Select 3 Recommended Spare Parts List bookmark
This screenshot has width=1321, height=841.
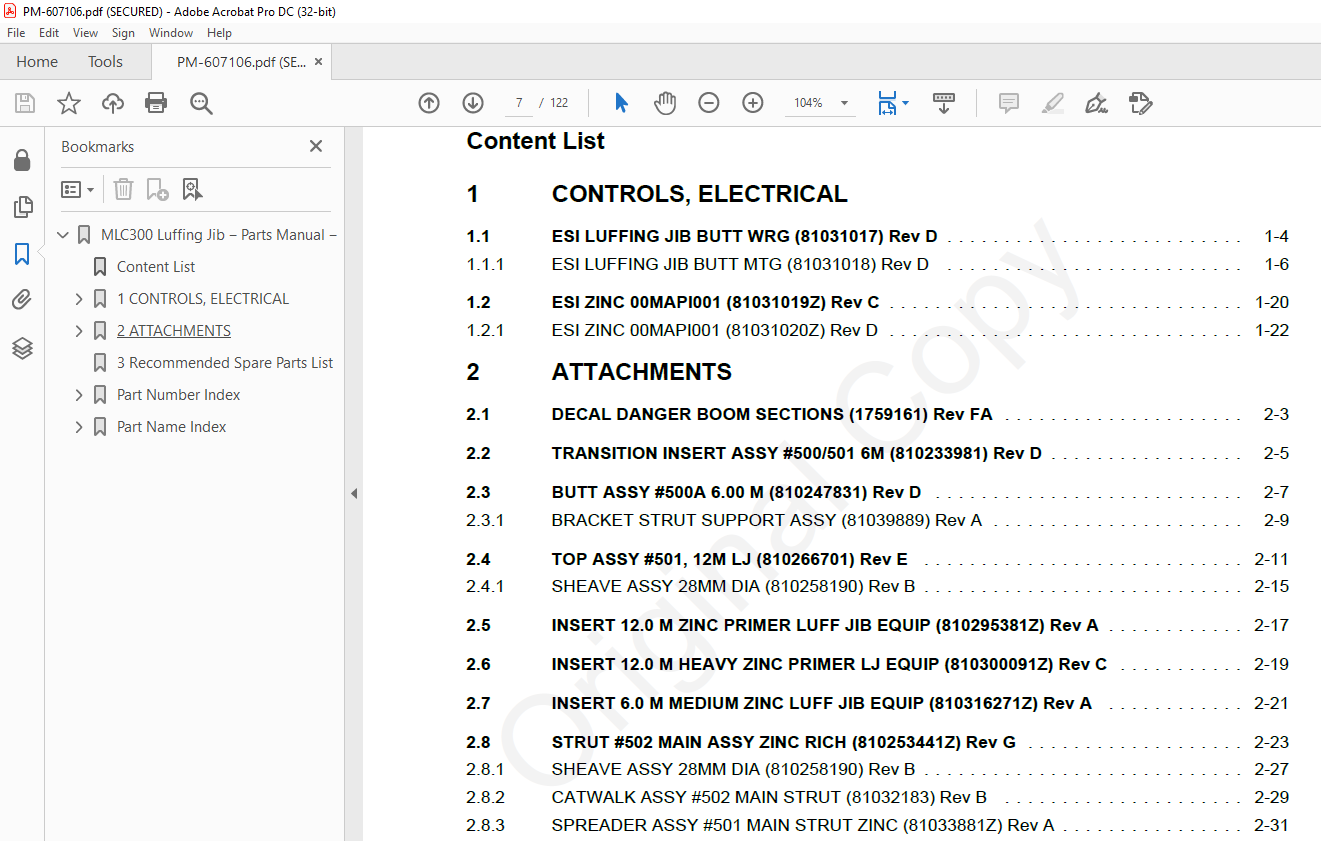pyautogui.click(x=225, y=363)
